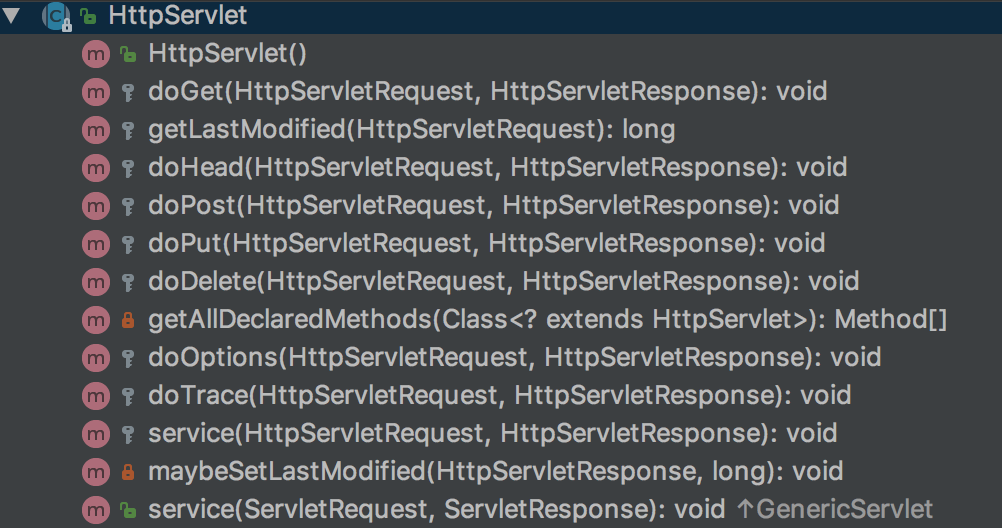
Task: Click the protected key icon beside doPost
Action: pyautogui.click(x=127, y=206)
